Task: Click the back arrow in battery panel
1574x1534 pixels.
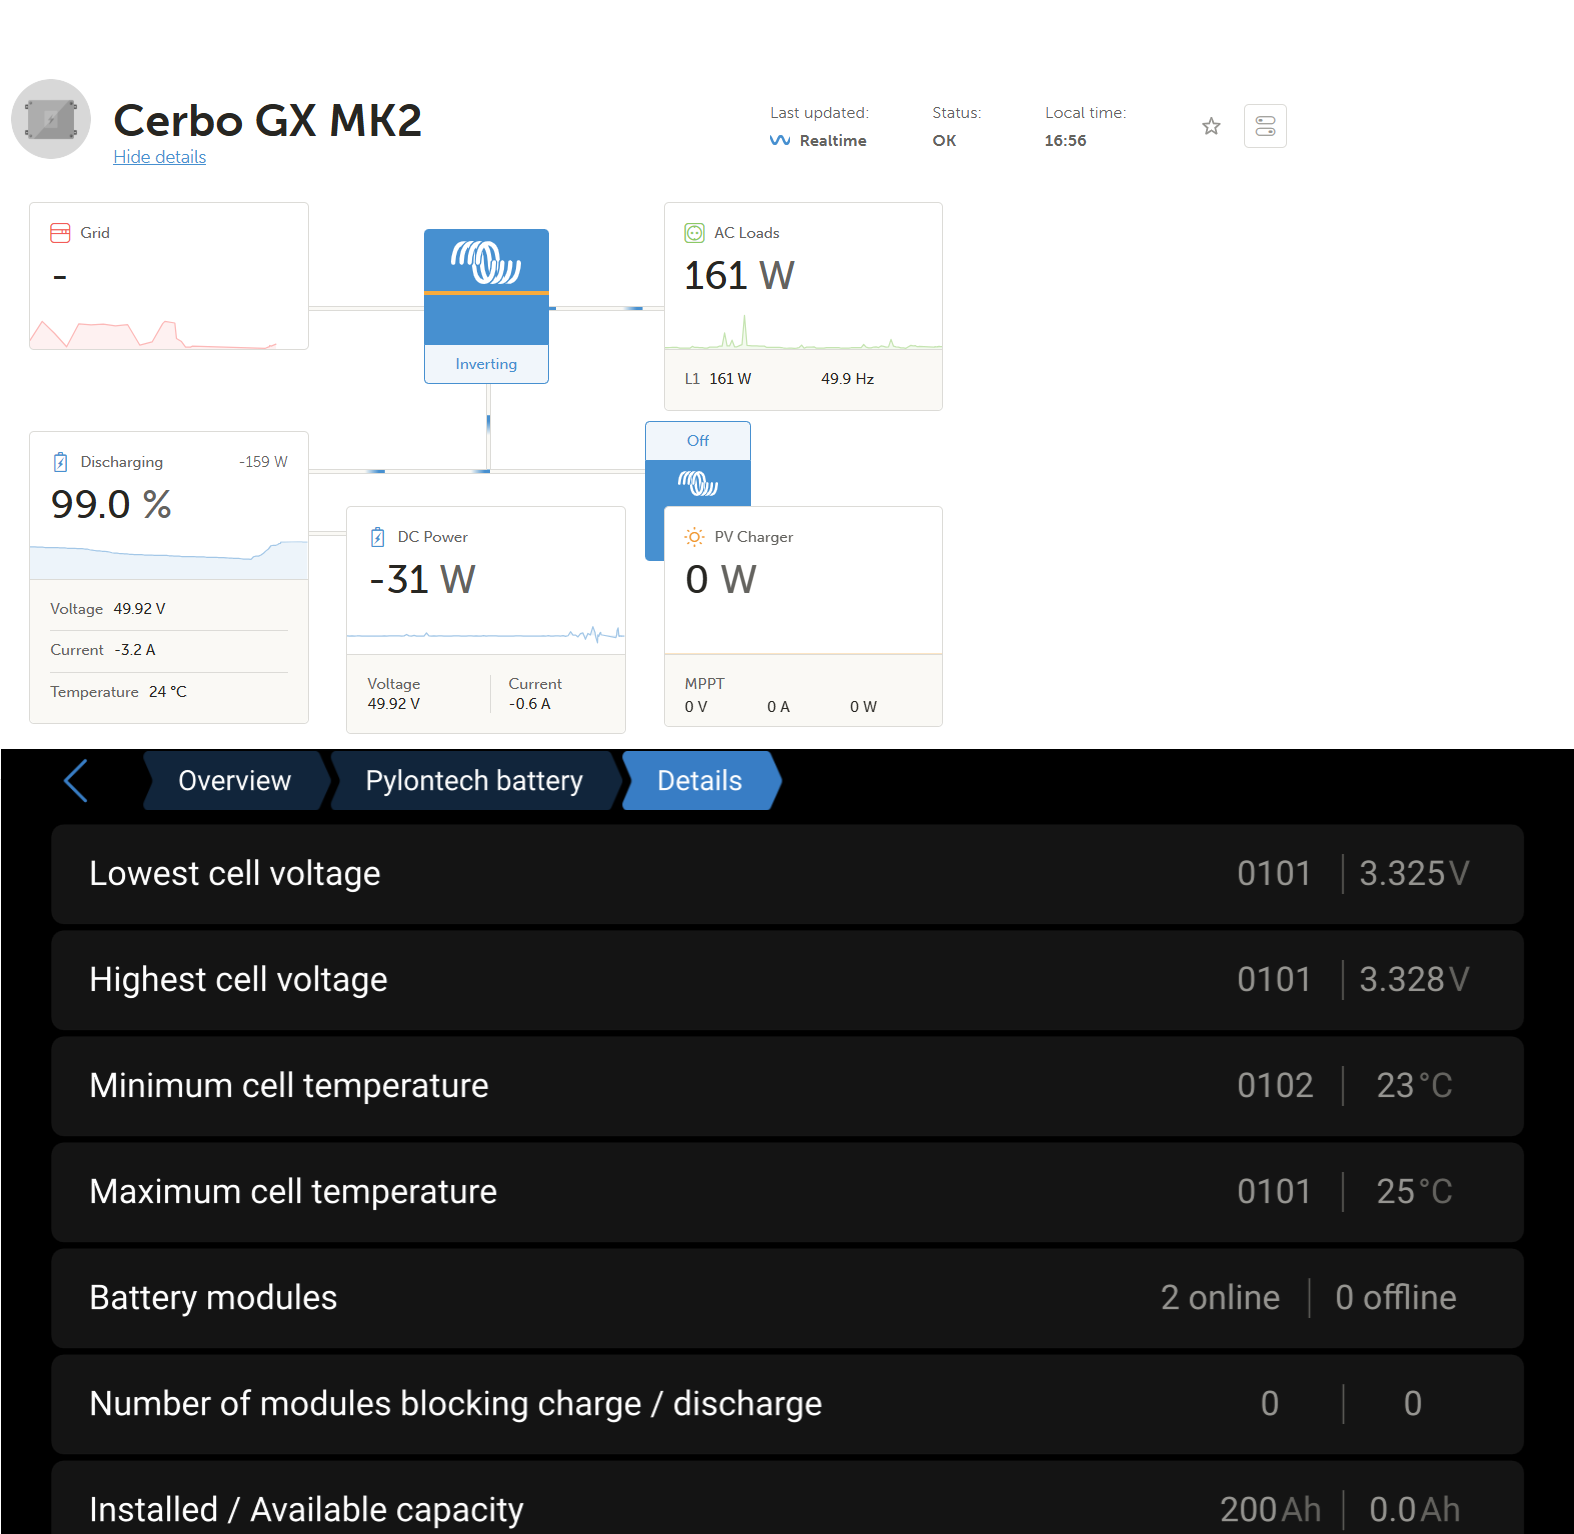Action: 76,780
